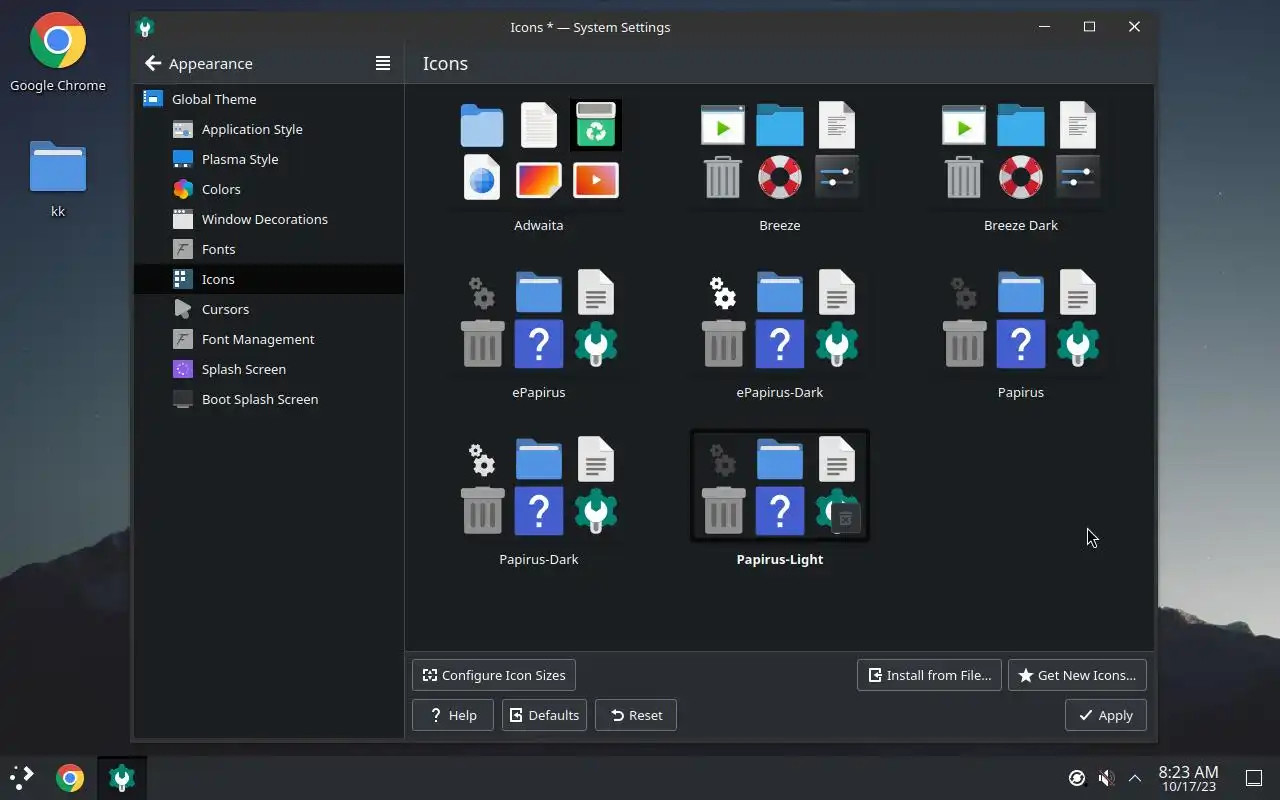This screenshot has width=1280, height=800.
Task: Go back using the Appearance arrow
Action: tap(153, 63)
